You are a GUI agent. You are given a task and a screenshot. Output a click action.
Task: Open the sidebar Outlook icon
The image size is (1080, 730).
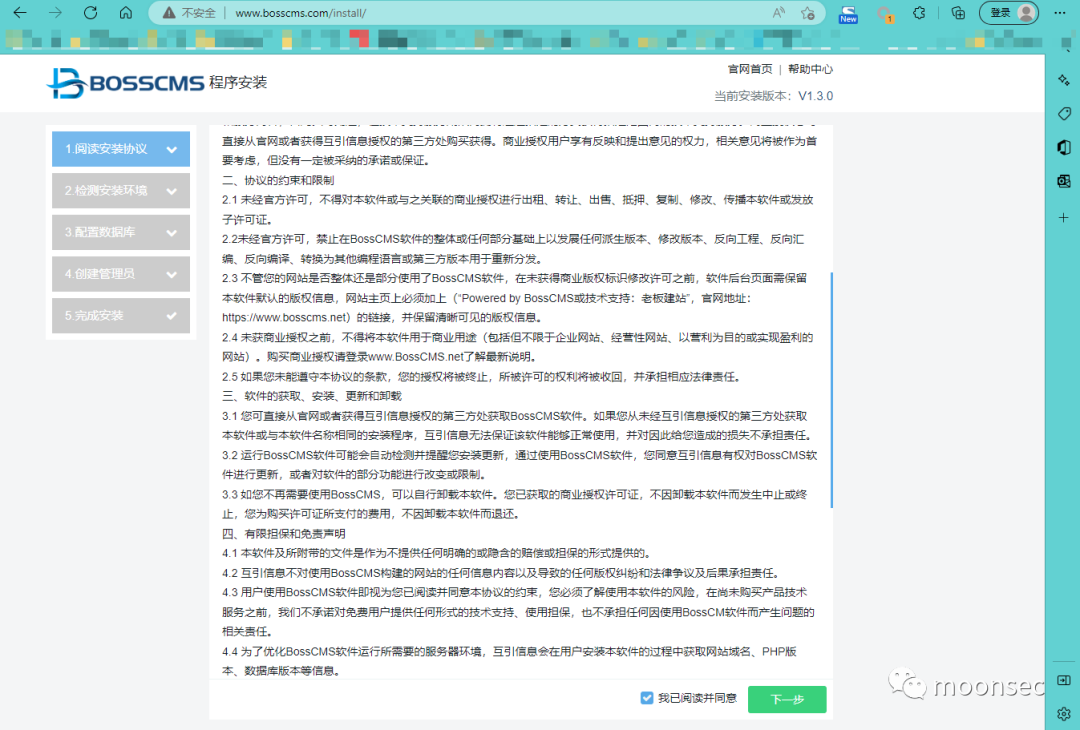[x=1063, y=181]
